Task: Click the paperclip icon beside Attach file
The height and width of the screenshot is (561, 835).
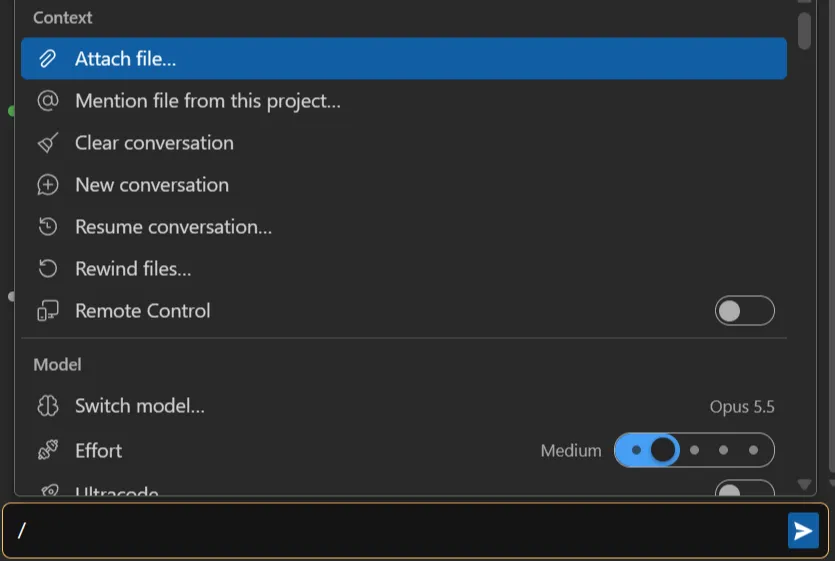Action: click(x=47, y=59)
